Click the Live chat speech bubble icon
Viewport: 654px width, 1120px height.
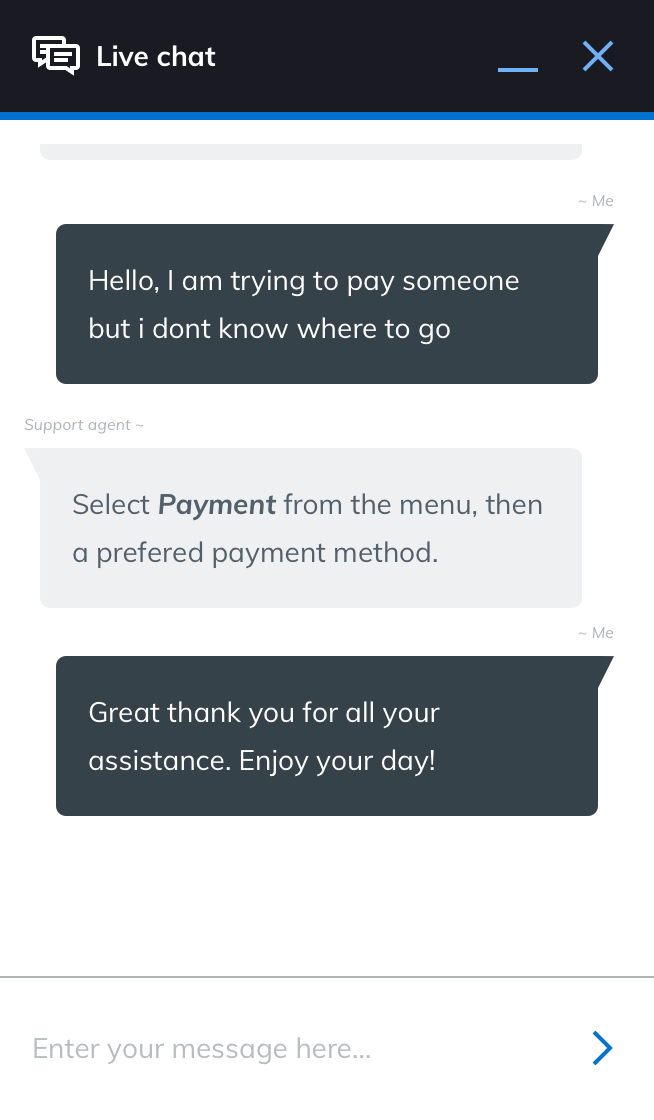click(55, 56)
